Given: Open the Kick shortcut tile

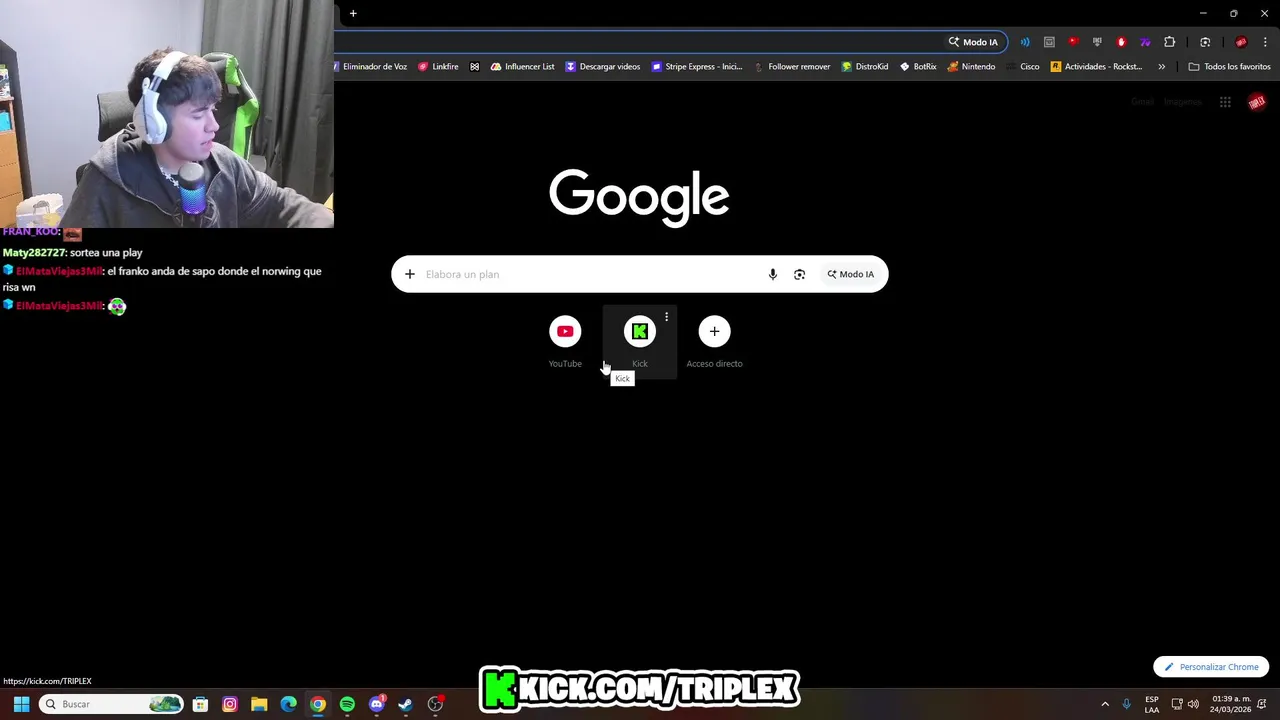Looking at the screenshot, I should coord(640,341).
